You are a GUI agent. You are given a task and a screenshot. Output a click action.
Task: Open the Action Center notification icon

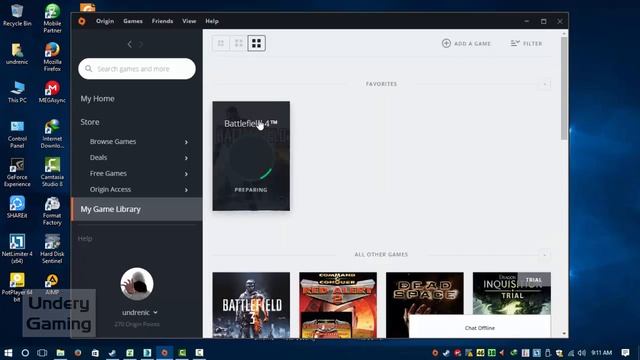(625, 353)
